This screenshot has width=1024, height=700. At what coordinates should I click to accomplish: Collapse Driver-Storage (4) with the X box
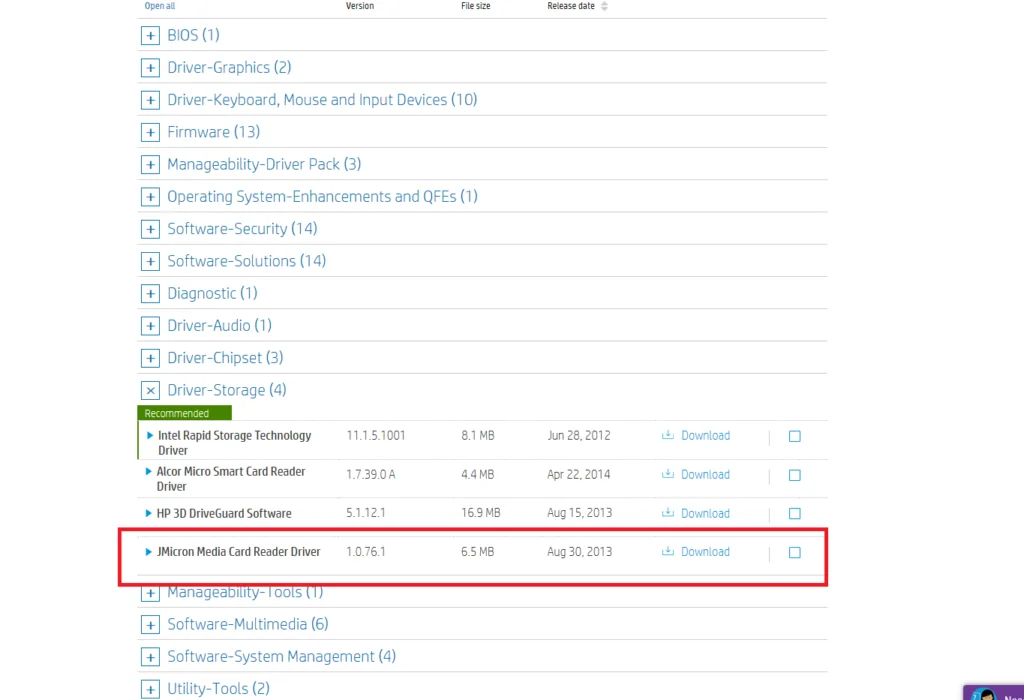click(x=150, y=390)
